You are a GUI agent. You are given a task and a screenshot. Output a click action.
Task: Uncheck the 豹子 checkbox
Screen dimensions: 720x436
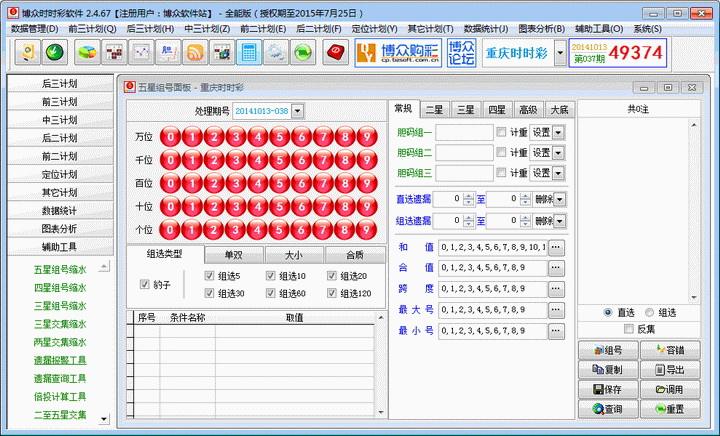tap(145, 285)
